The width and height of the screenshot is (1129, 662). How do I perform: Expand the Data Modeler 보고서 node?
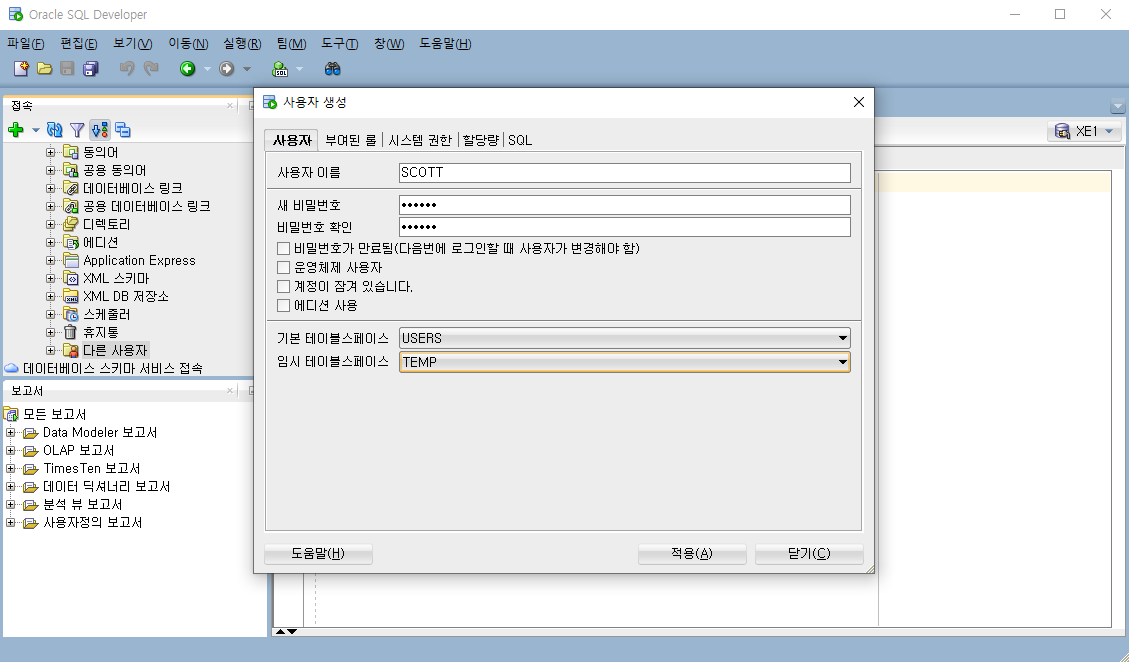pos(11,432)
